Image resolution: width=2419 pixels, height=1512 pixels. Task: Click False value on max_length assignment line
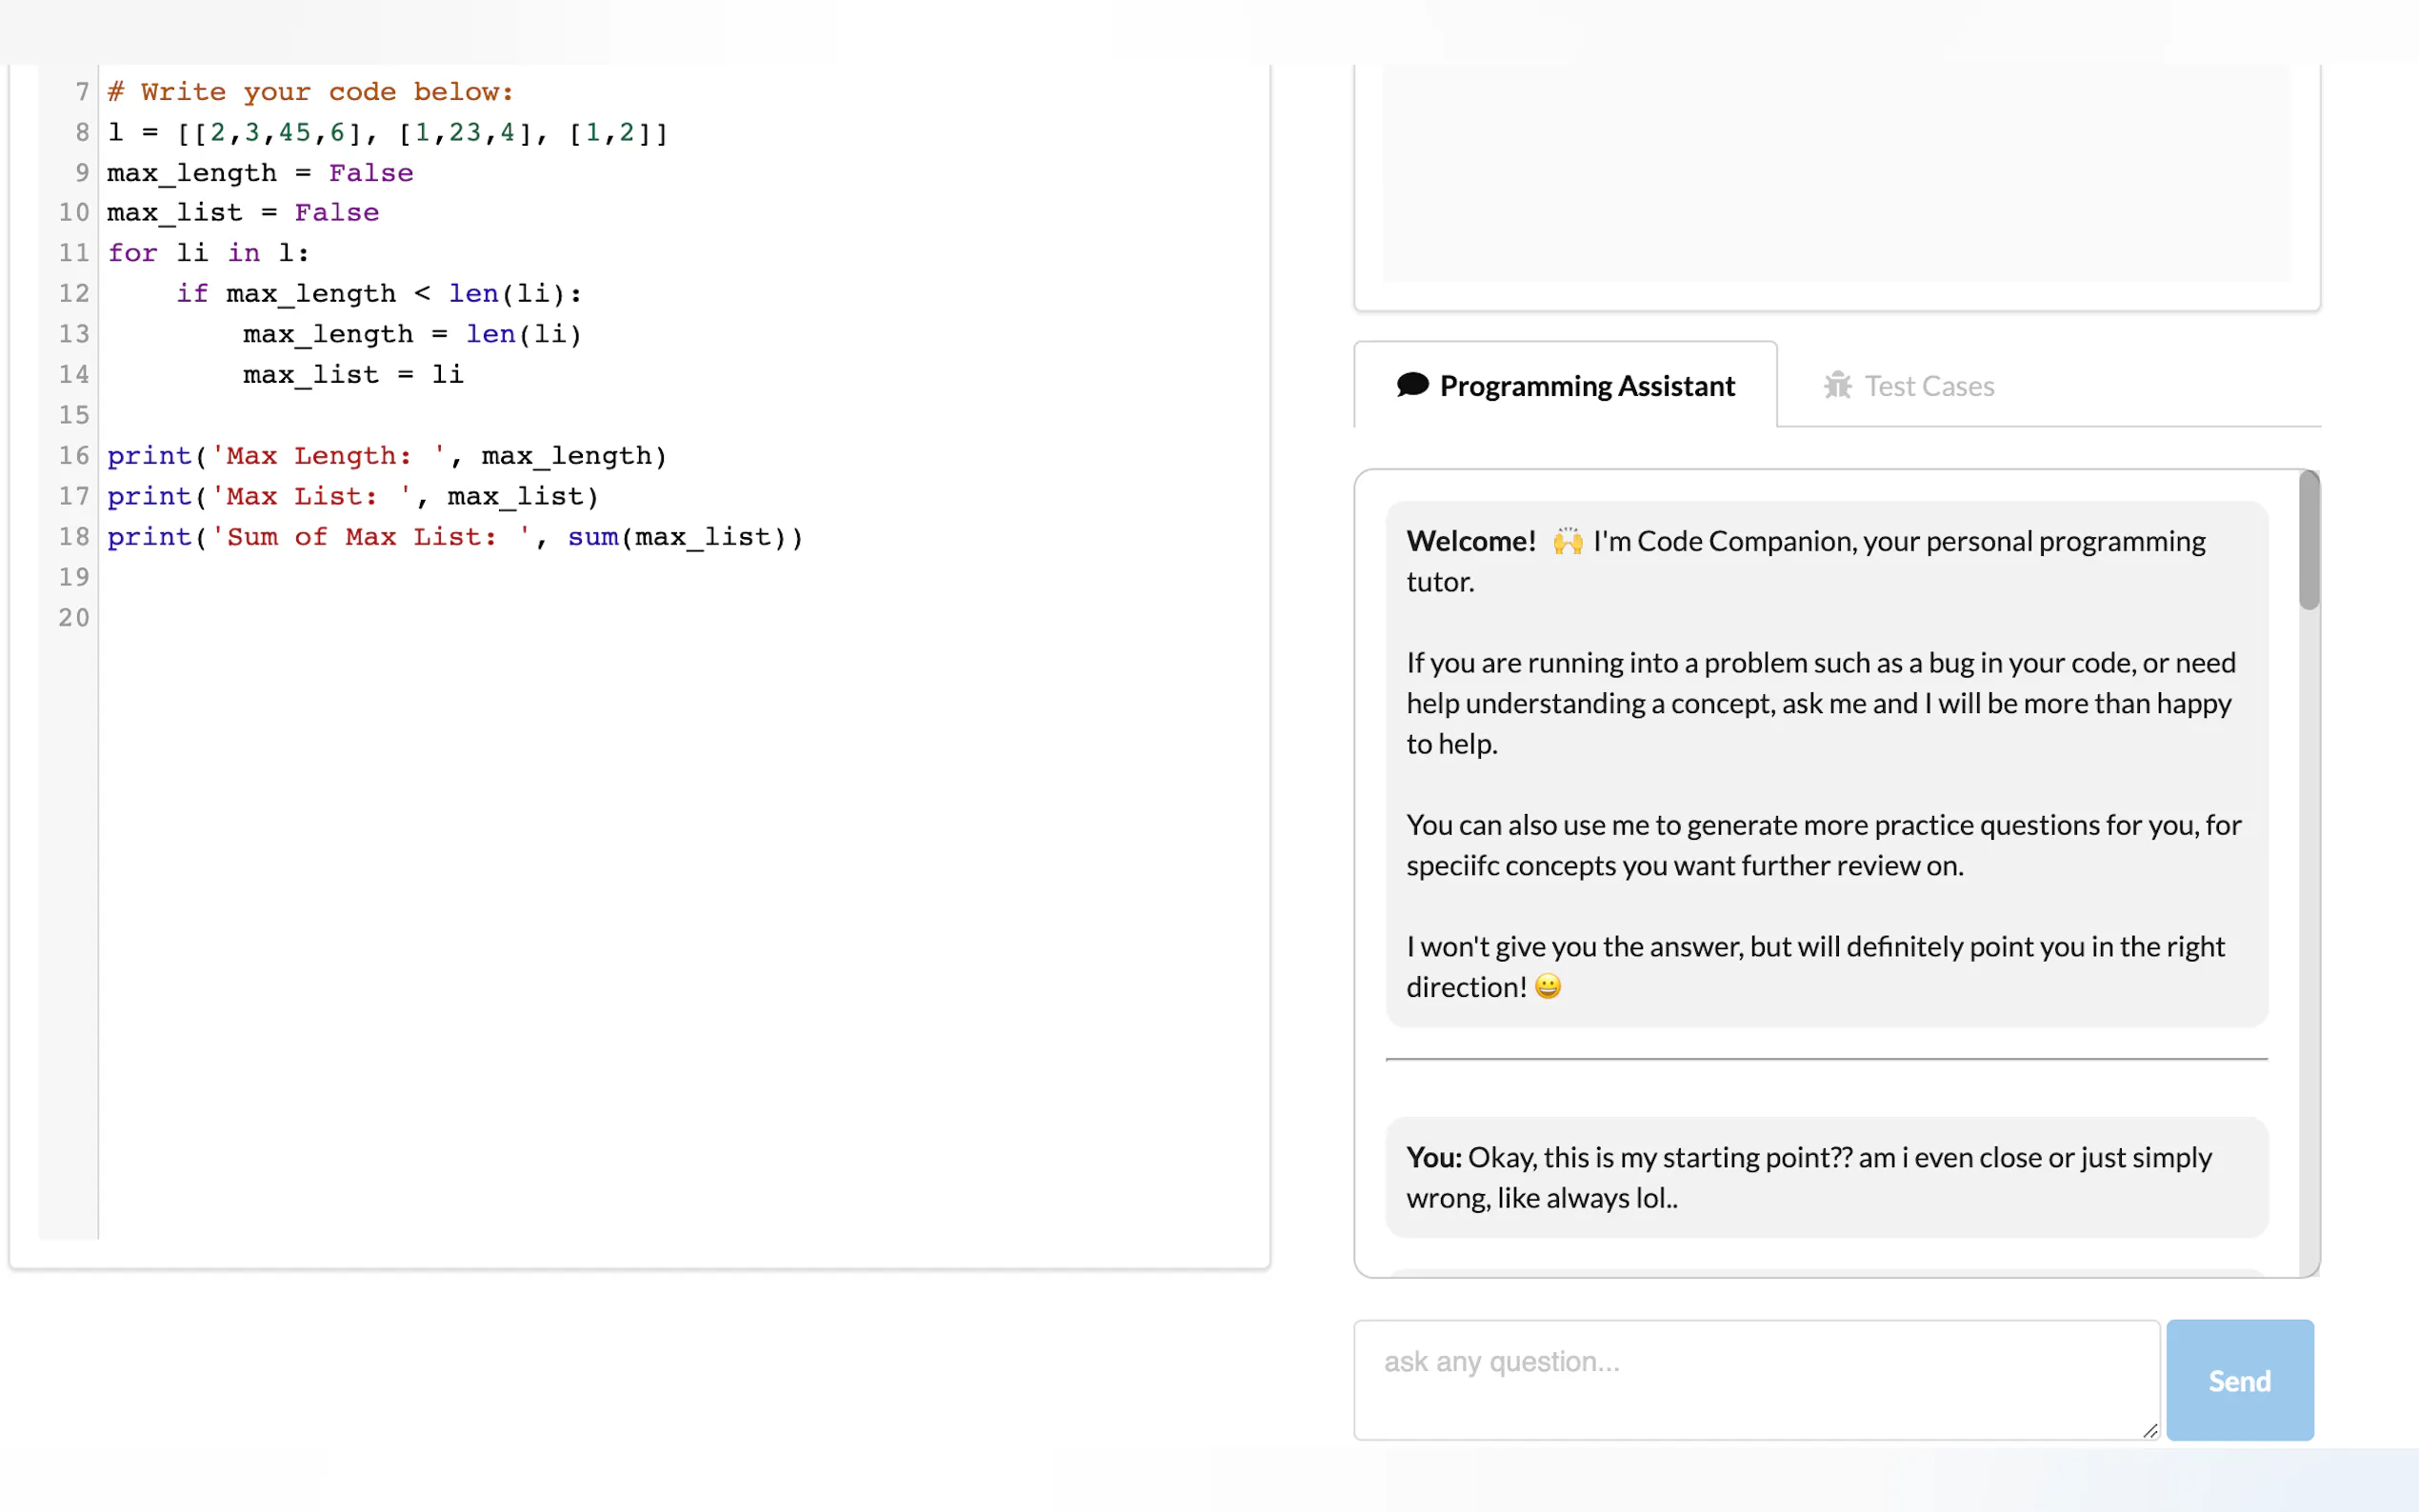(370, 173)
